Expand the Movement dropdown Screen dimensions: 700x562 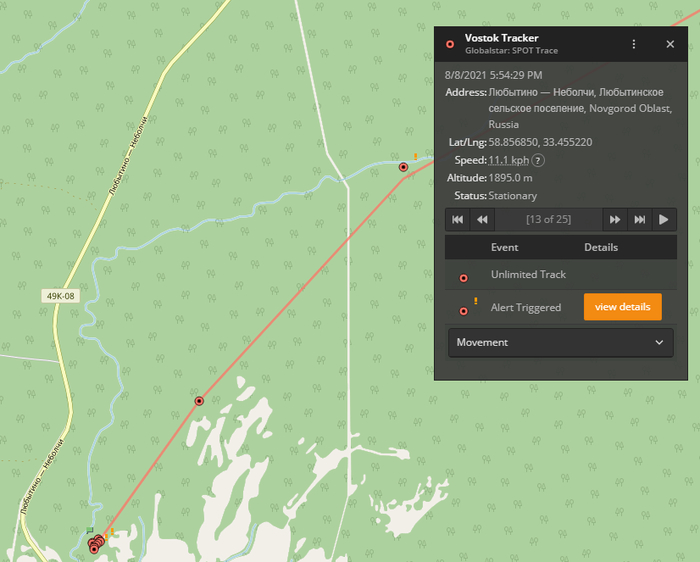561,342
